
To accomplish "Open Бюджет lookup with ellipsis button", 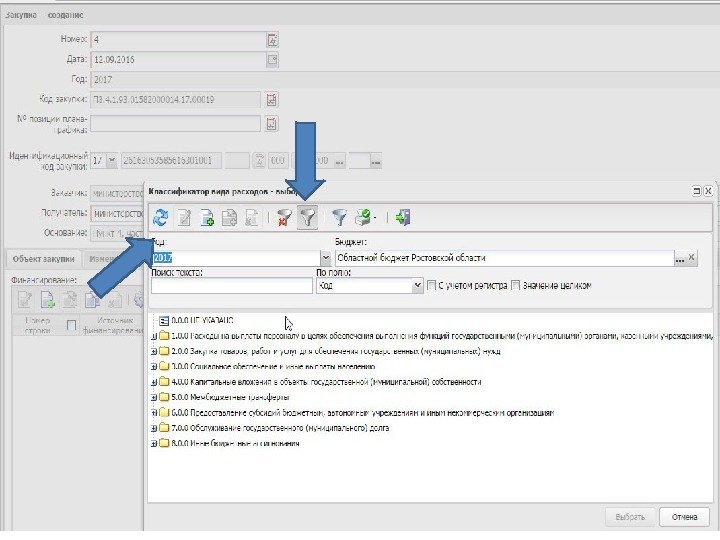I will [680, 258].
